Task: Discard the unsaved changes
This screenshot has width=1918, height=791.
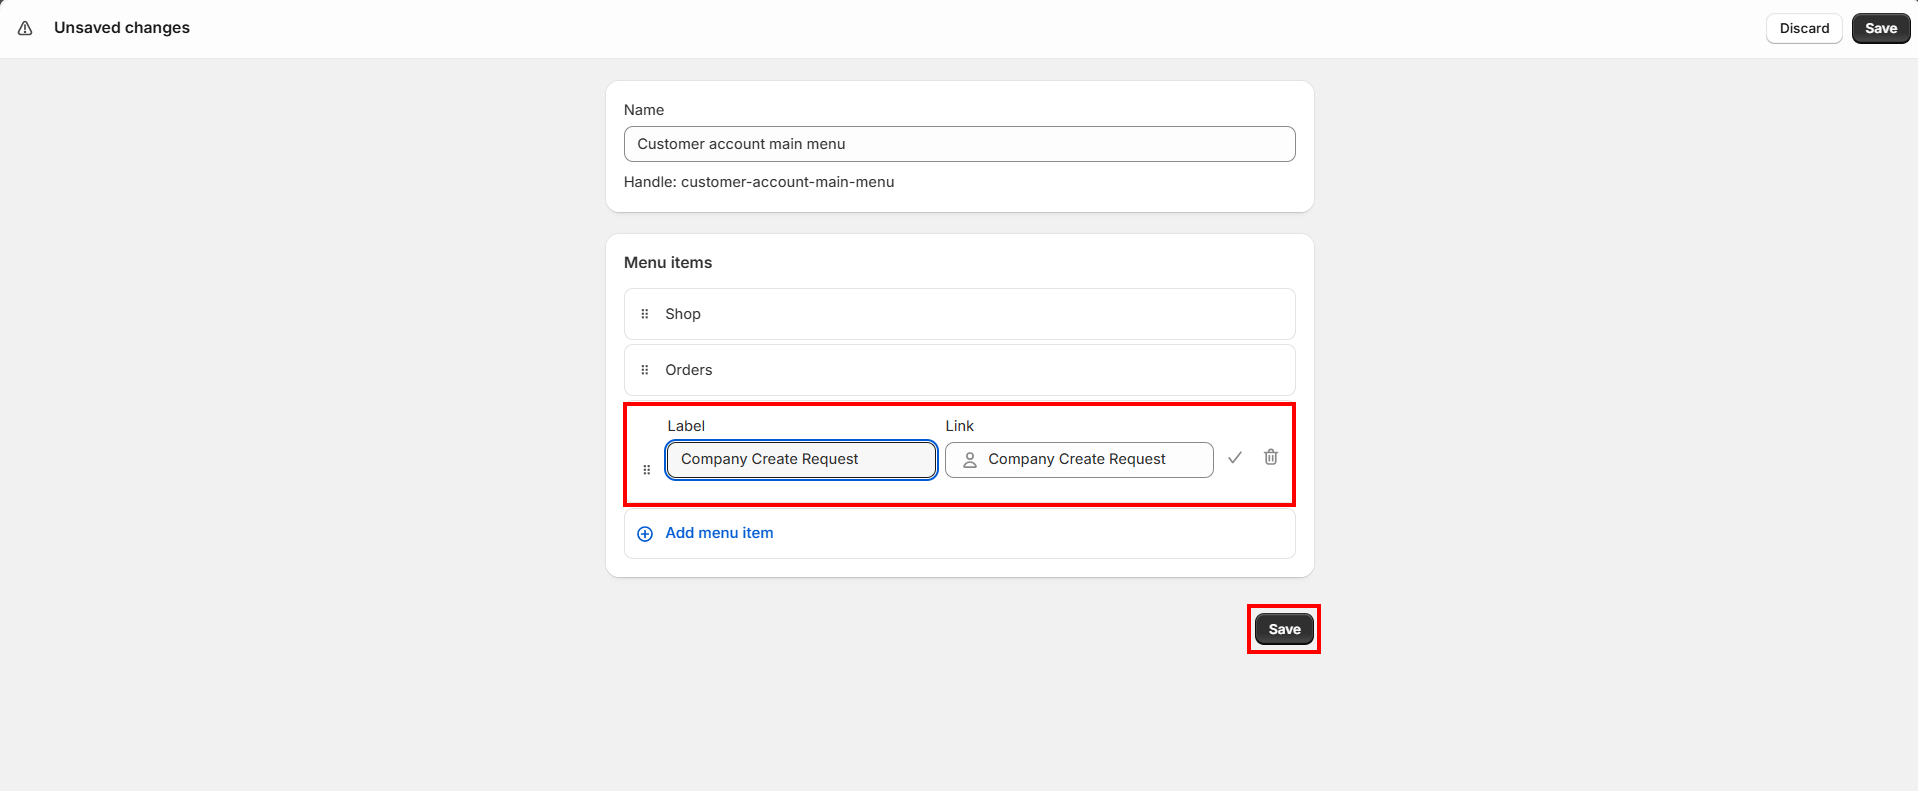Action: tap(1803, 28)
